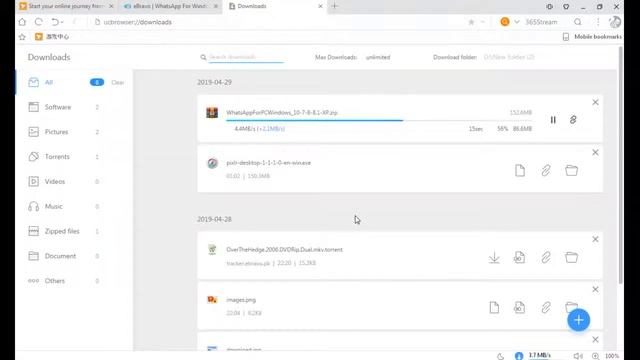640x360 pixels.
Task: Select the Pictures category
Action: click(56, 132)
